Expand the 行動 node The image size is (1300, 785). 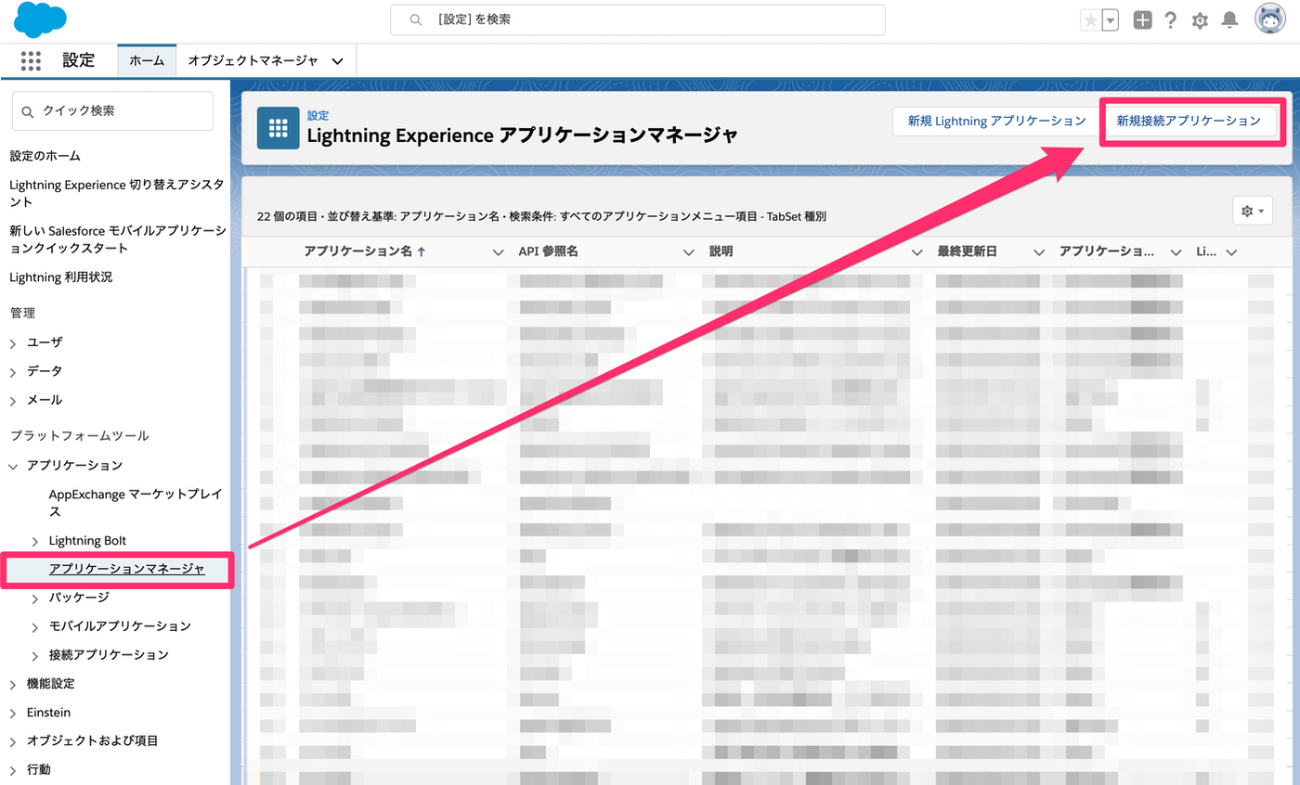pos(13,771)
